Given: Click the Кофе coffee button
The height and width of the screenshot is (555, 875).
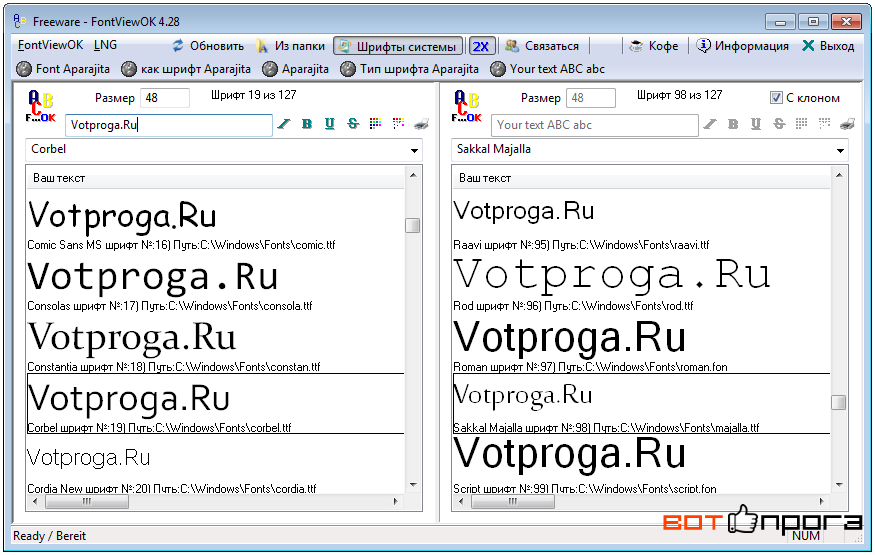Looking at the screenshot, I should tap(653, 46).
